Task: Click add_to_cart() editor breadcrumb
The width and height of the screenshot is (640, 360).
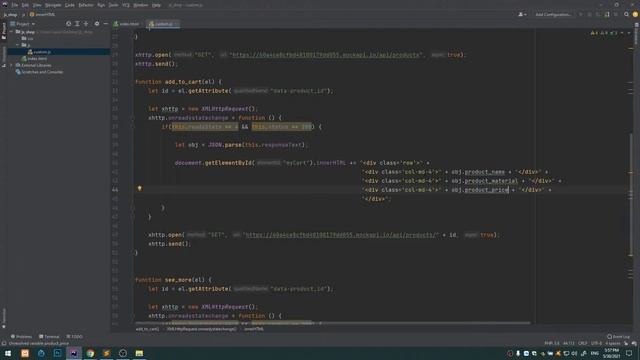Action: 147,329
